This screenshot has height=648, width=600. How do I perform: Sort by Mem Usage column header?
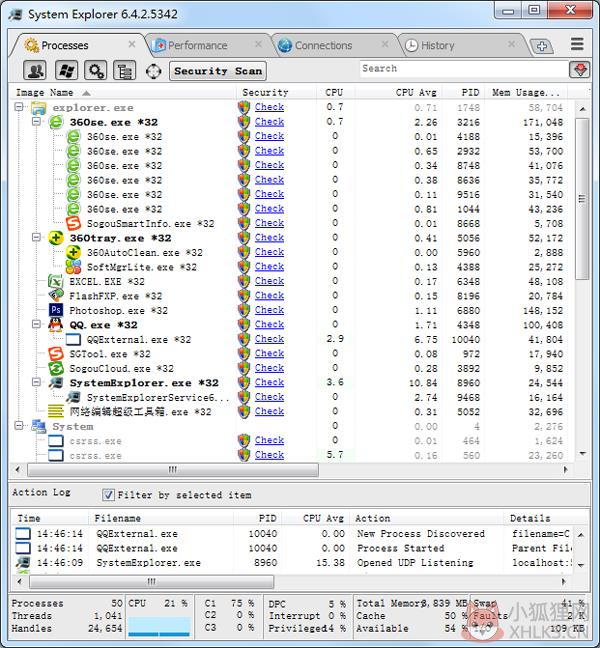click(526, 93)
